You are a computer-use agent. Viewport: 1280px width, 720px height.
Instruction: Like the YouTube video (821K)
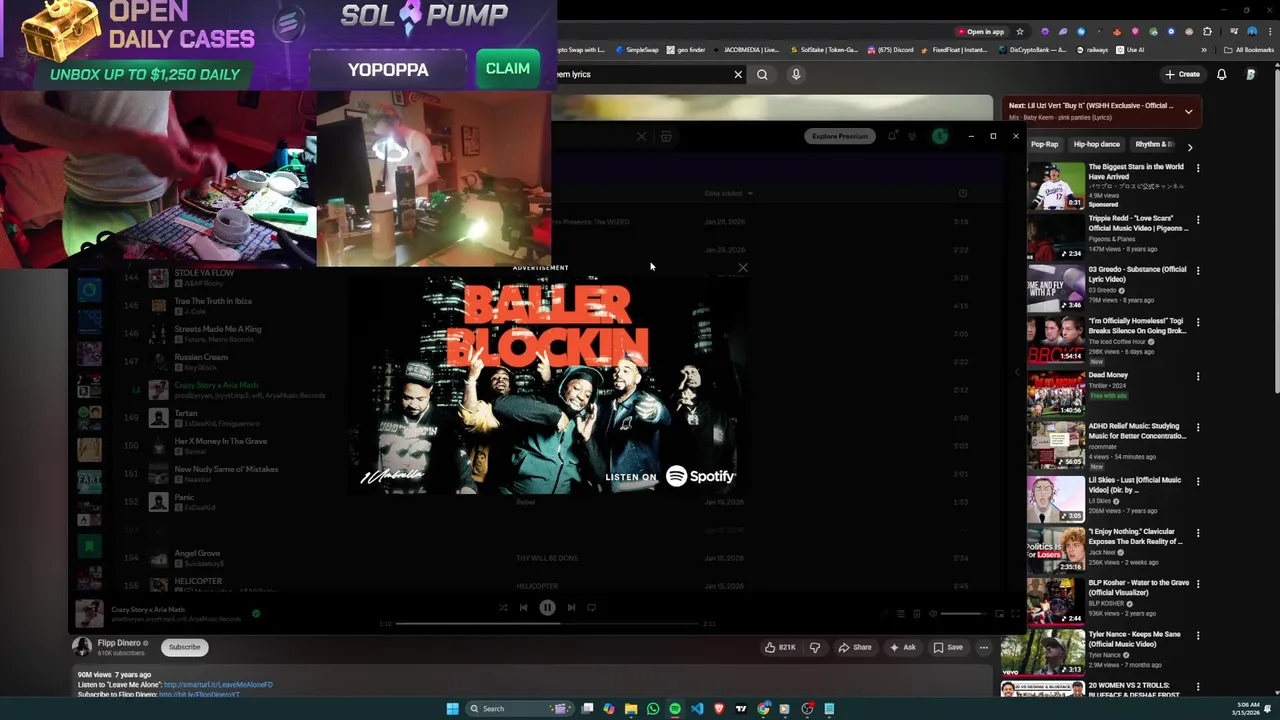click(x=780, y=647)
